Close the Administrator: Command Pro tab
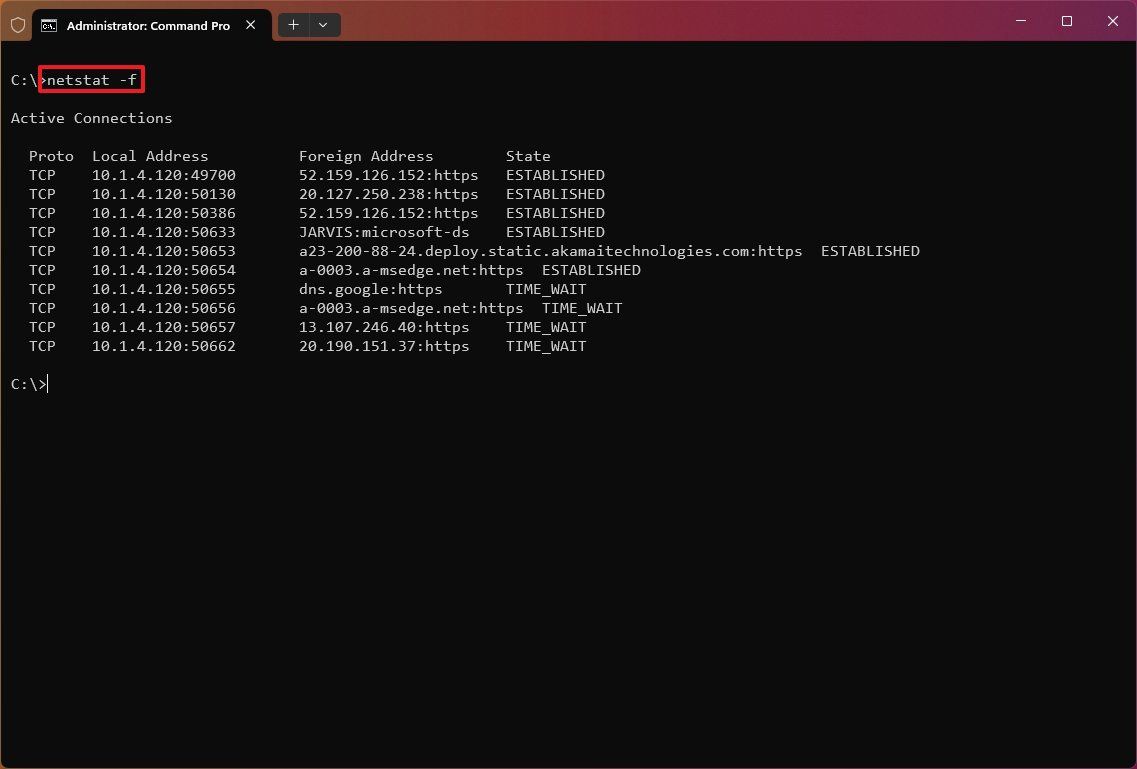The height and width of the screenshot is (769, 1137). tap(250, 25)
